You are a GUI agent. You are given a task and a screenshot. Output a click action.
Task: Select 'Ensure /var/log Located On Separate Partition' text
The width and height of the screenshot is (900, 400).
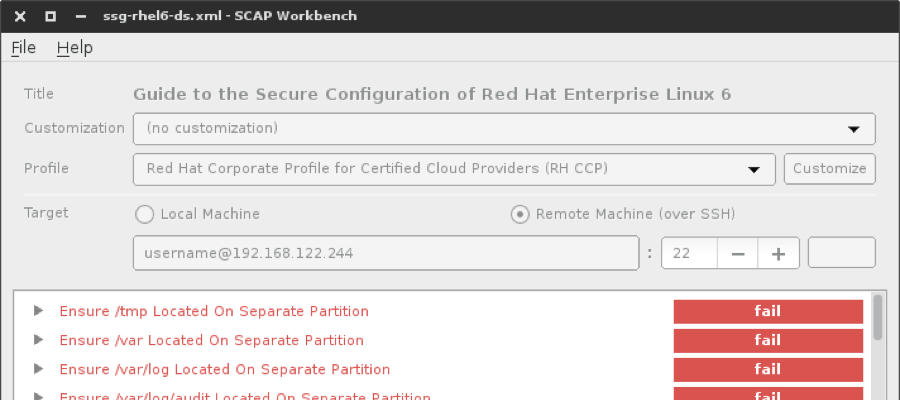click(225, 369)
